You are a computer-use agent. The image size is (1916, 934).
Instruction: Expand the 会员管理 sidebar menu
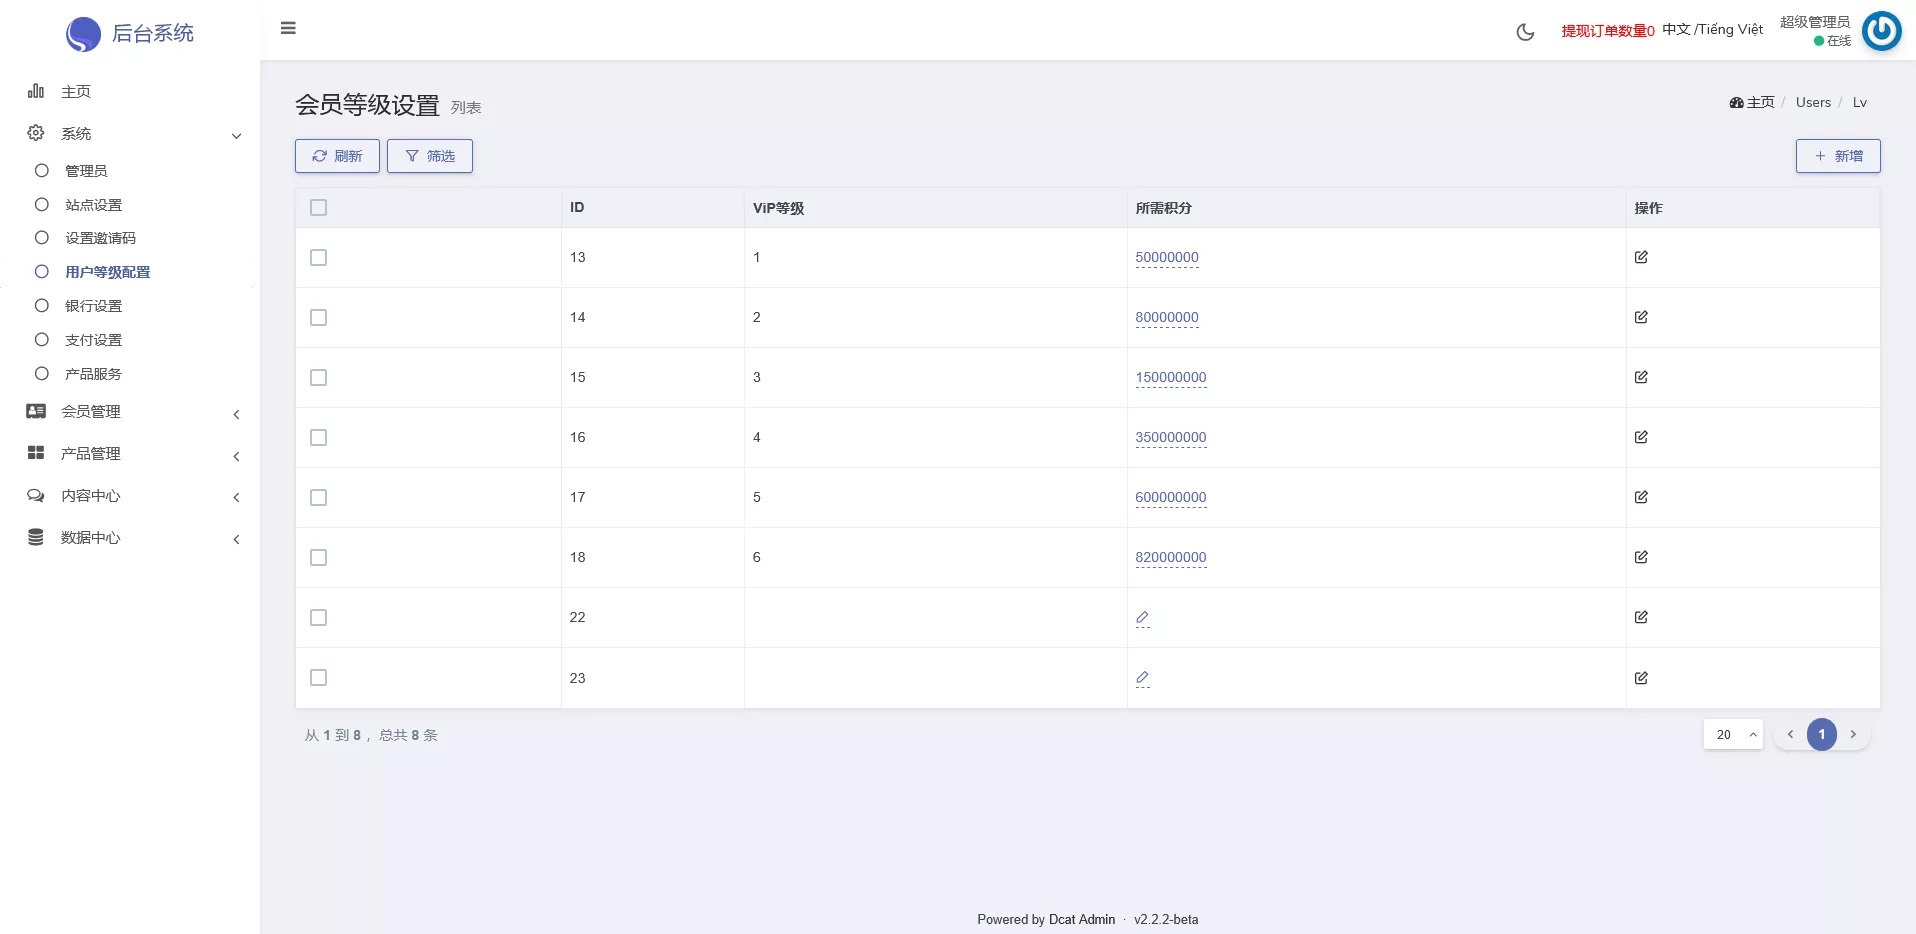point(90,412)
